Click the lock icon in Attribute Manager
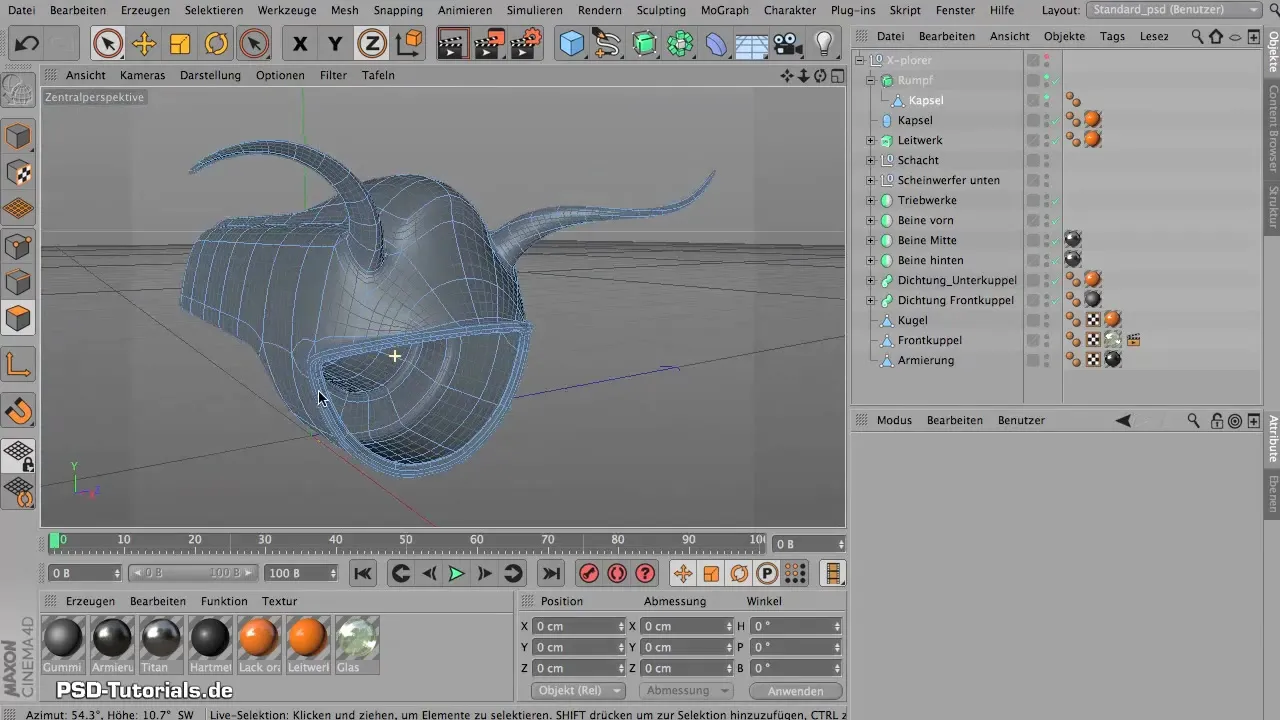Viewport: 1280px width, 720px height. click(x=1216, y=421)
